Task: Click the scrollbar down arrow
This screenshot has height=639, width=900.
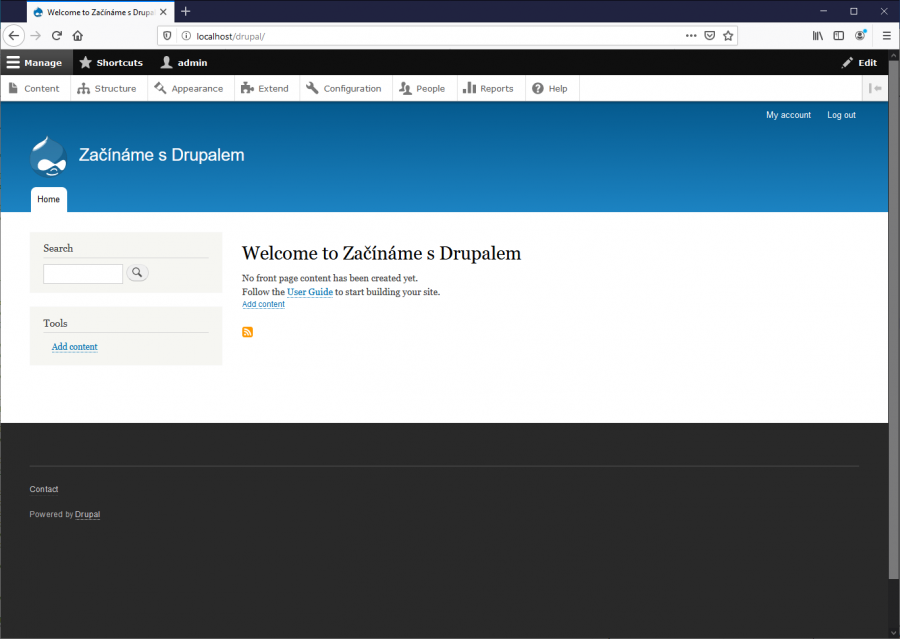Action: click(894, 633)
